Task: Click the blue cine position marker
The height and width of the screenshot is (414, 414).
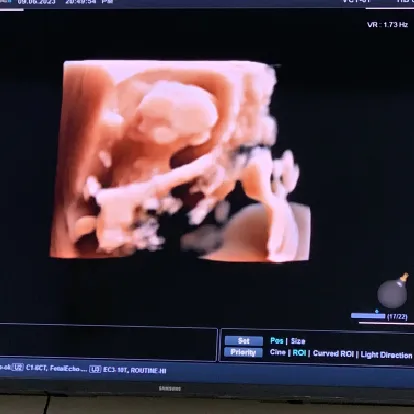Action: 377,312
